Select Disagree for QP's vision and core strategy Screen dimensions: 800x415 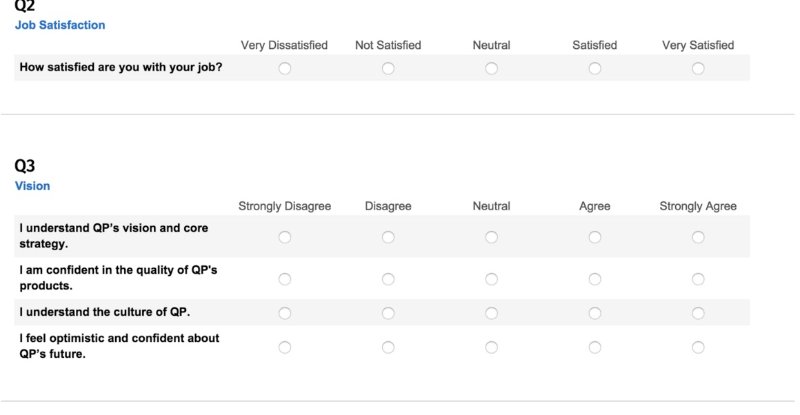pyautogui.click(x=388, y=237)
